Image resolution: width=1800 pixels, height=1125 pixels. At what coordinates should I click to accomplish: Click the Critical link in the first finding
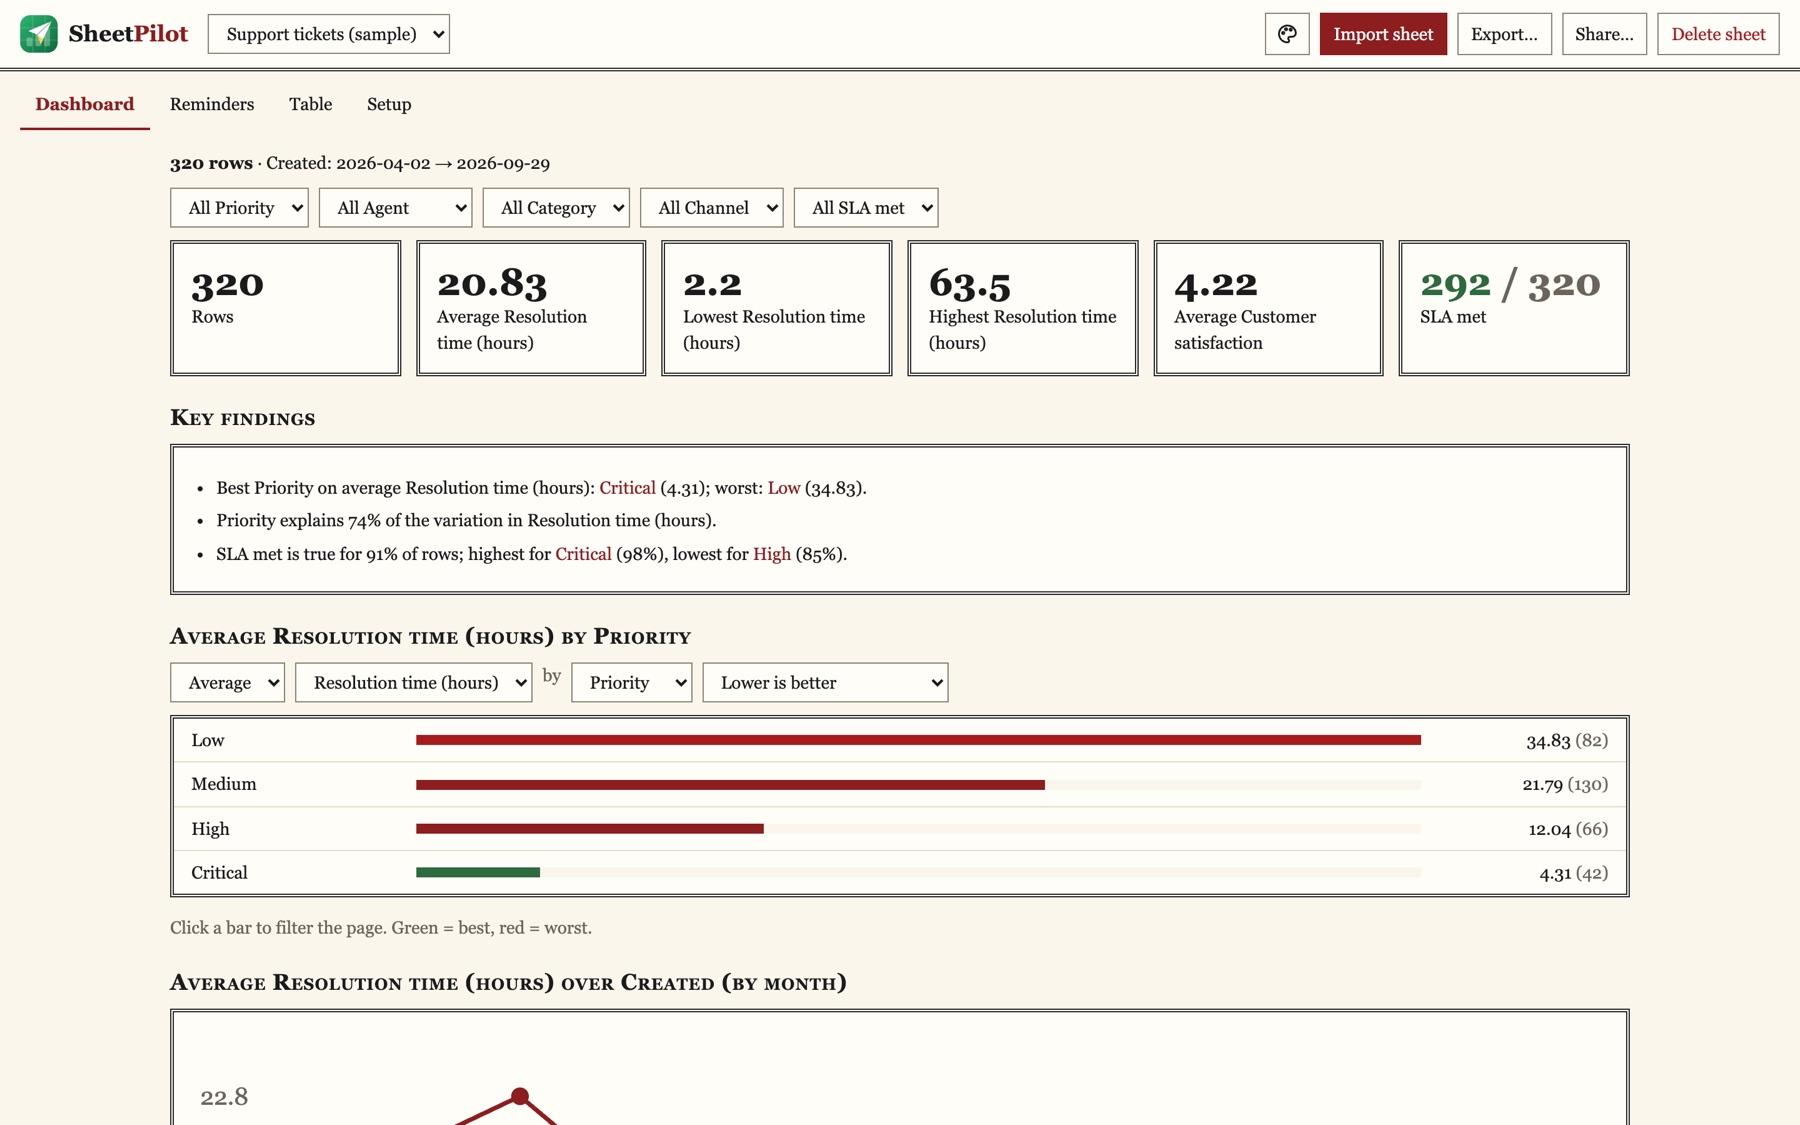(627, 488)
